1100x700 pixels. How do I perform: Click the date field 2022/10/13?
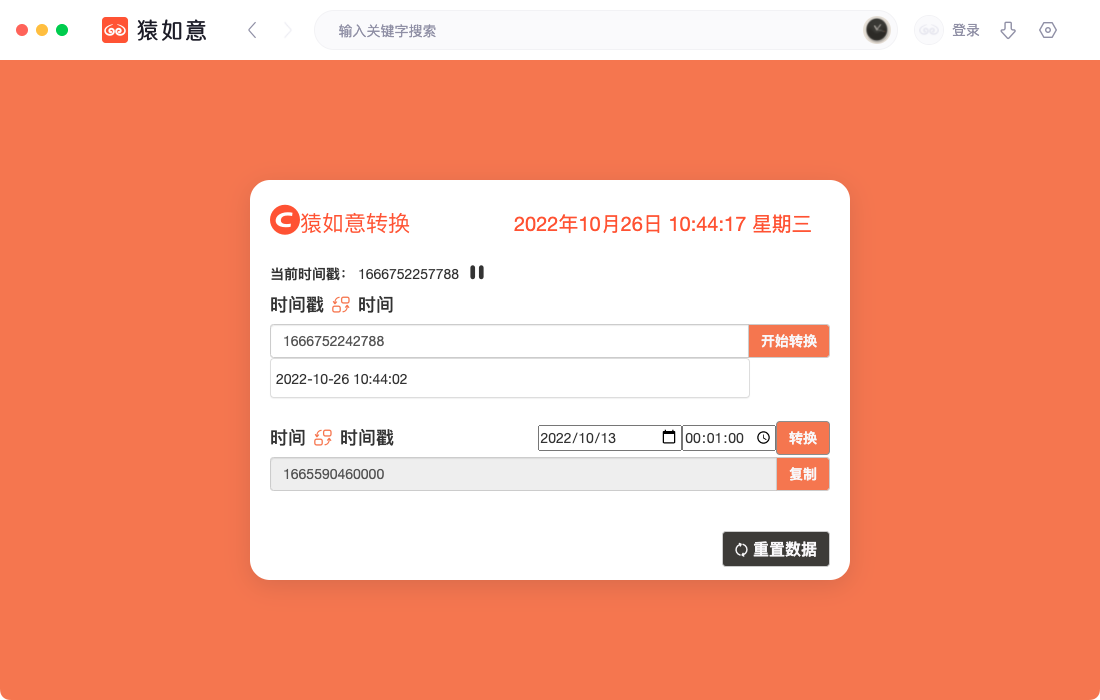point(609,438)
